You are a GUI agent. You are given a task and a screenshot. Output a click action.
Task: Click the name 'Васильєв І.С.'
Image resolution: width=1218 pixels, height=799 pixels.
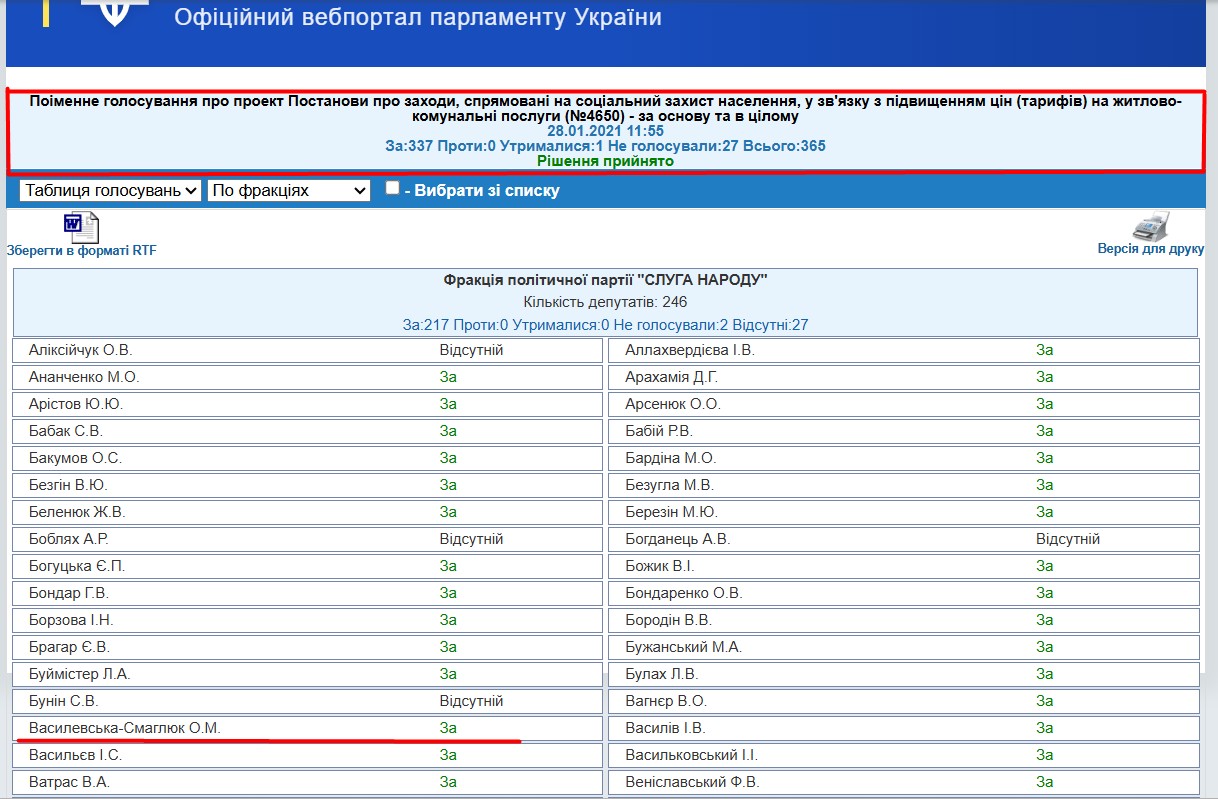click(x=76, y=755)
